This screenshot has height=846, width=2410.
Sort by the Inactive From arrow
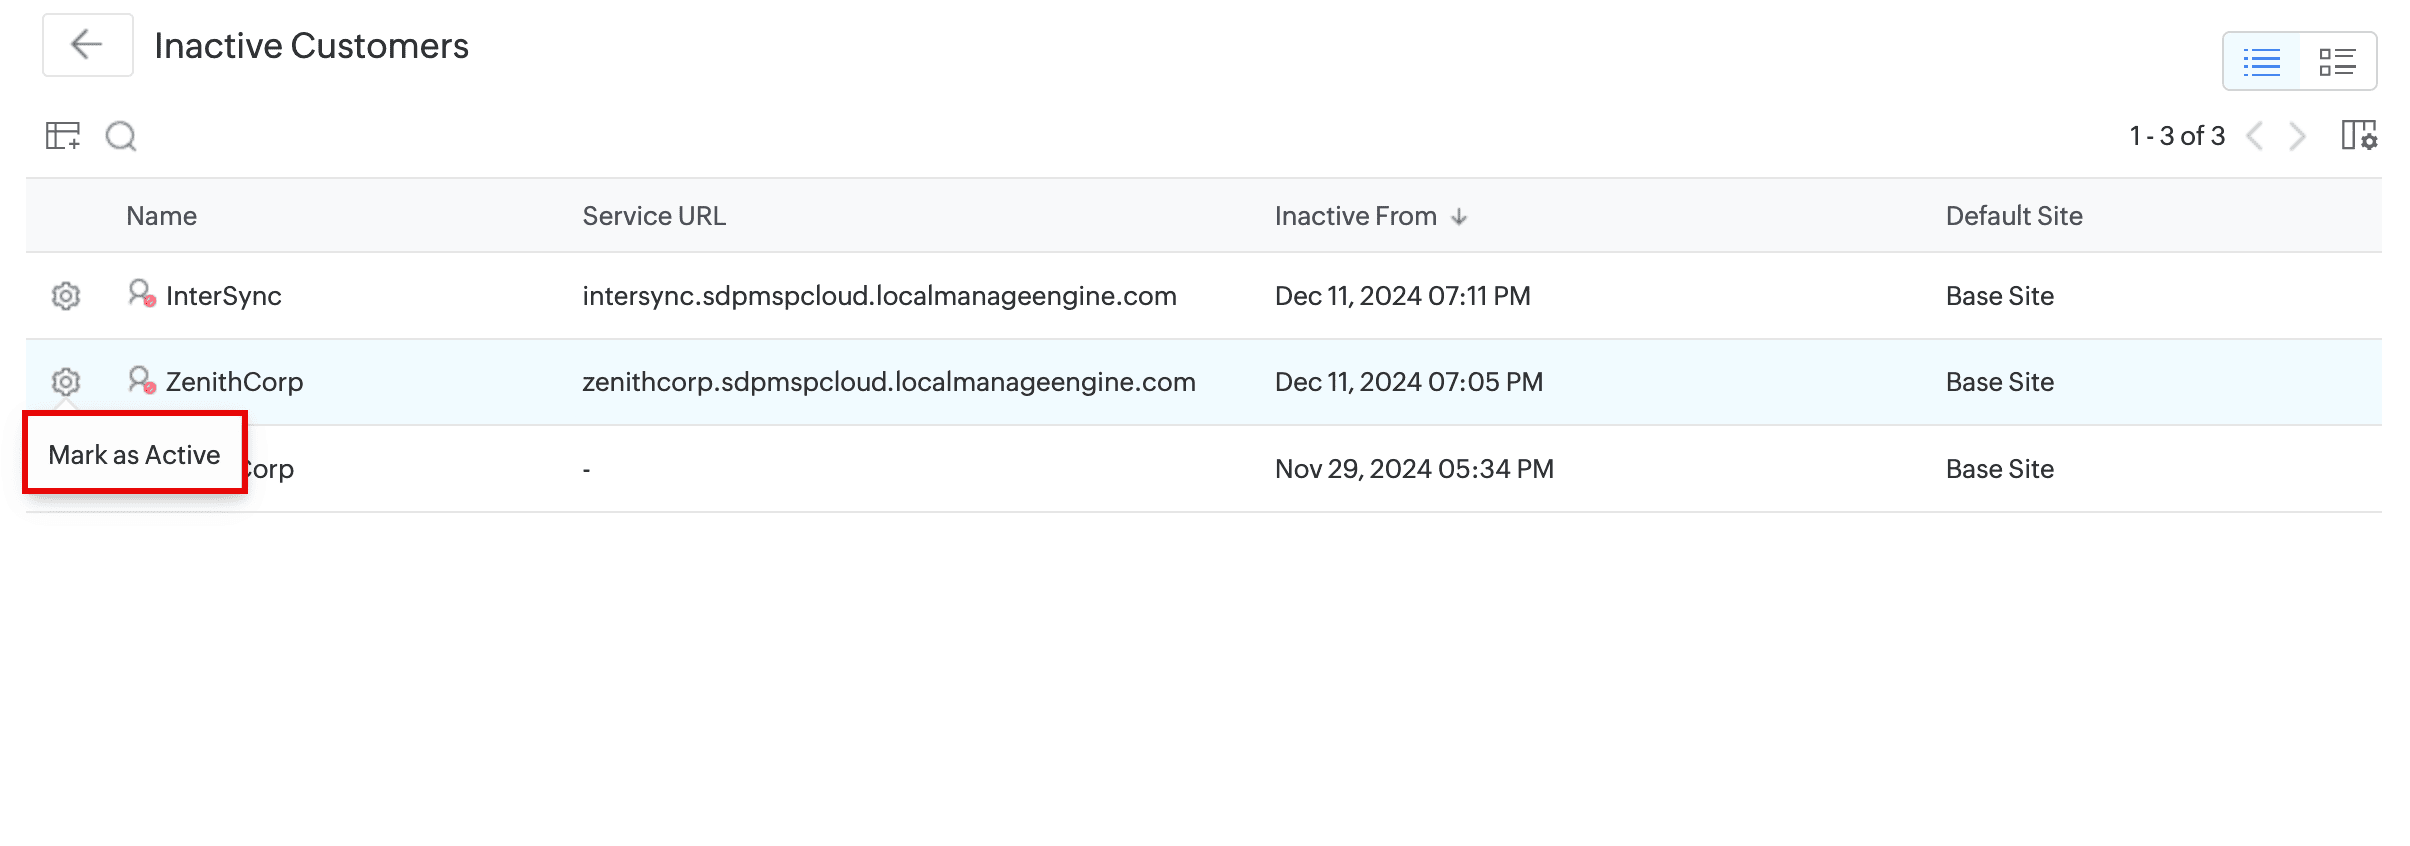1459,217
